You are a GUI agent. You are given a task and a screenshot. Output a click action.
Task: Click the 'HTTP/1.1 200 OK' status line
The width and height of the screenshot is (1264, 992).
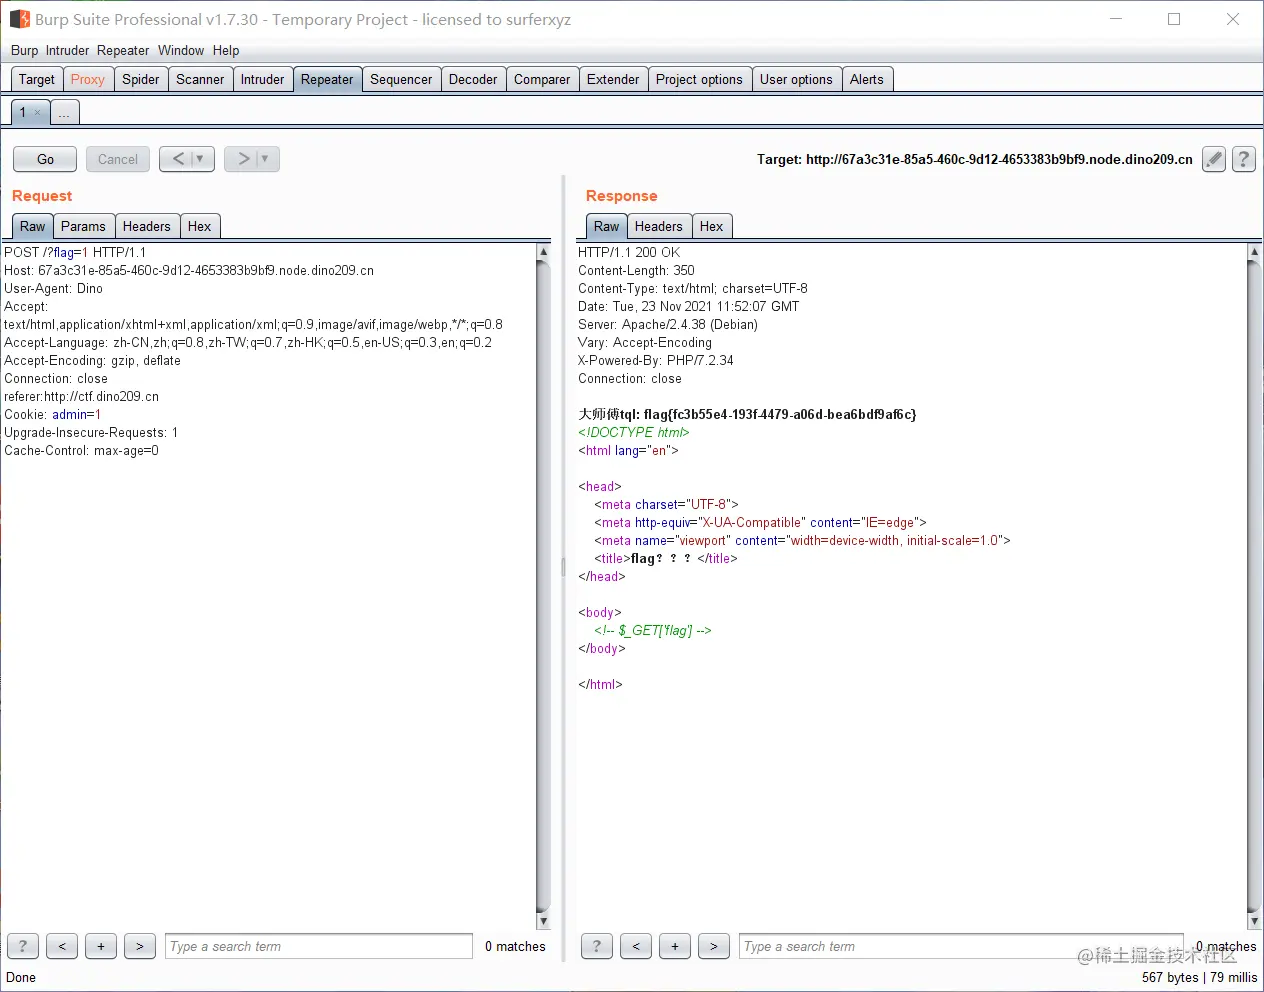(629, 252)
